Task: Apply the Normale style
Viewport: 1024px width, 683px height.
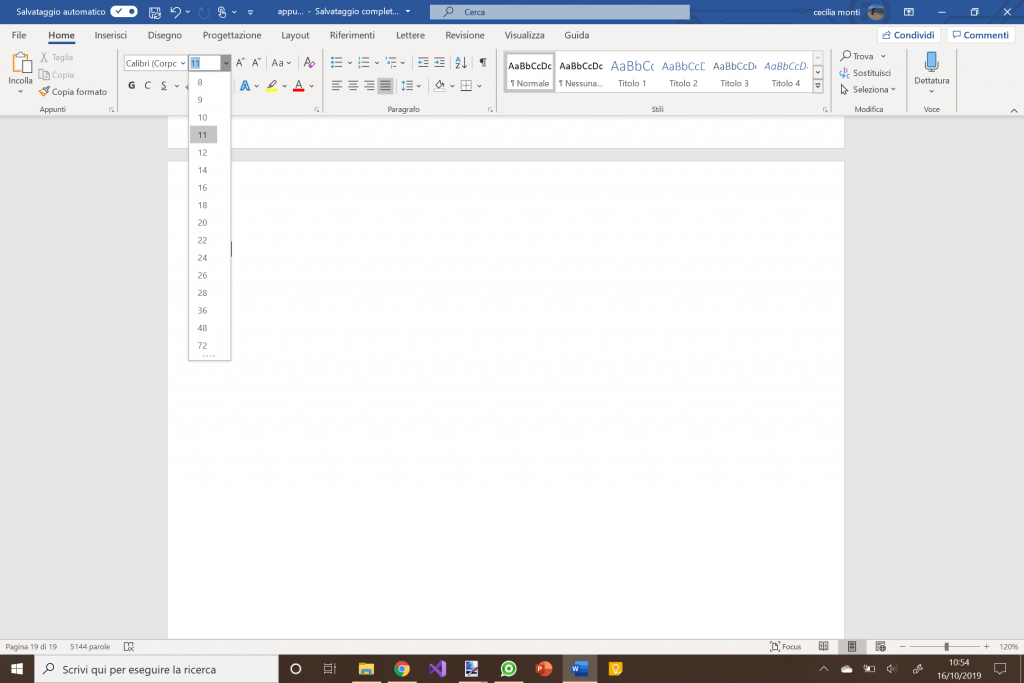Action: 530,72
